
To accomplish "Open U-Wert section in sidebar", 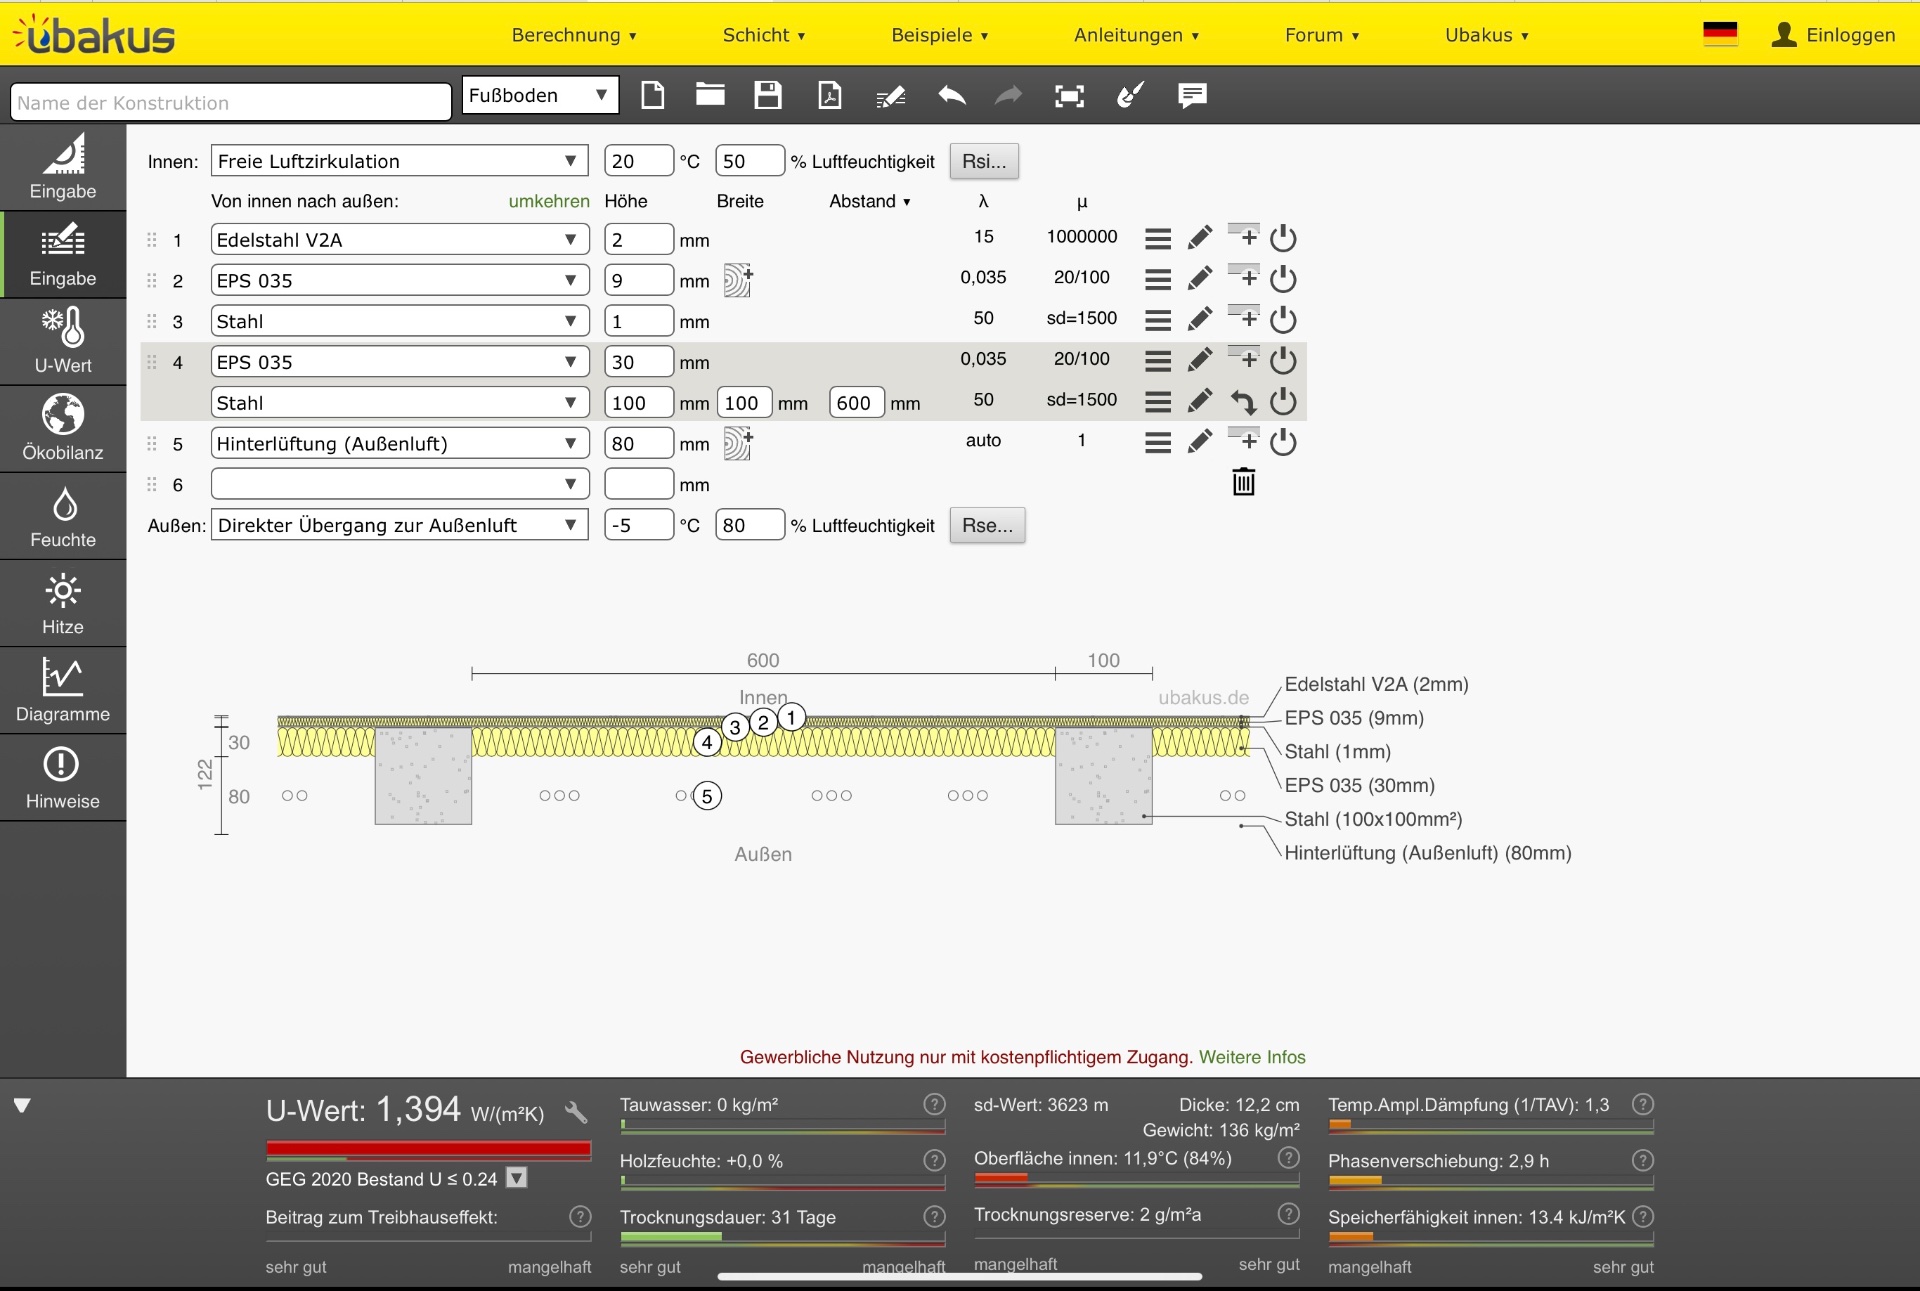I will [x=63, y=342].
